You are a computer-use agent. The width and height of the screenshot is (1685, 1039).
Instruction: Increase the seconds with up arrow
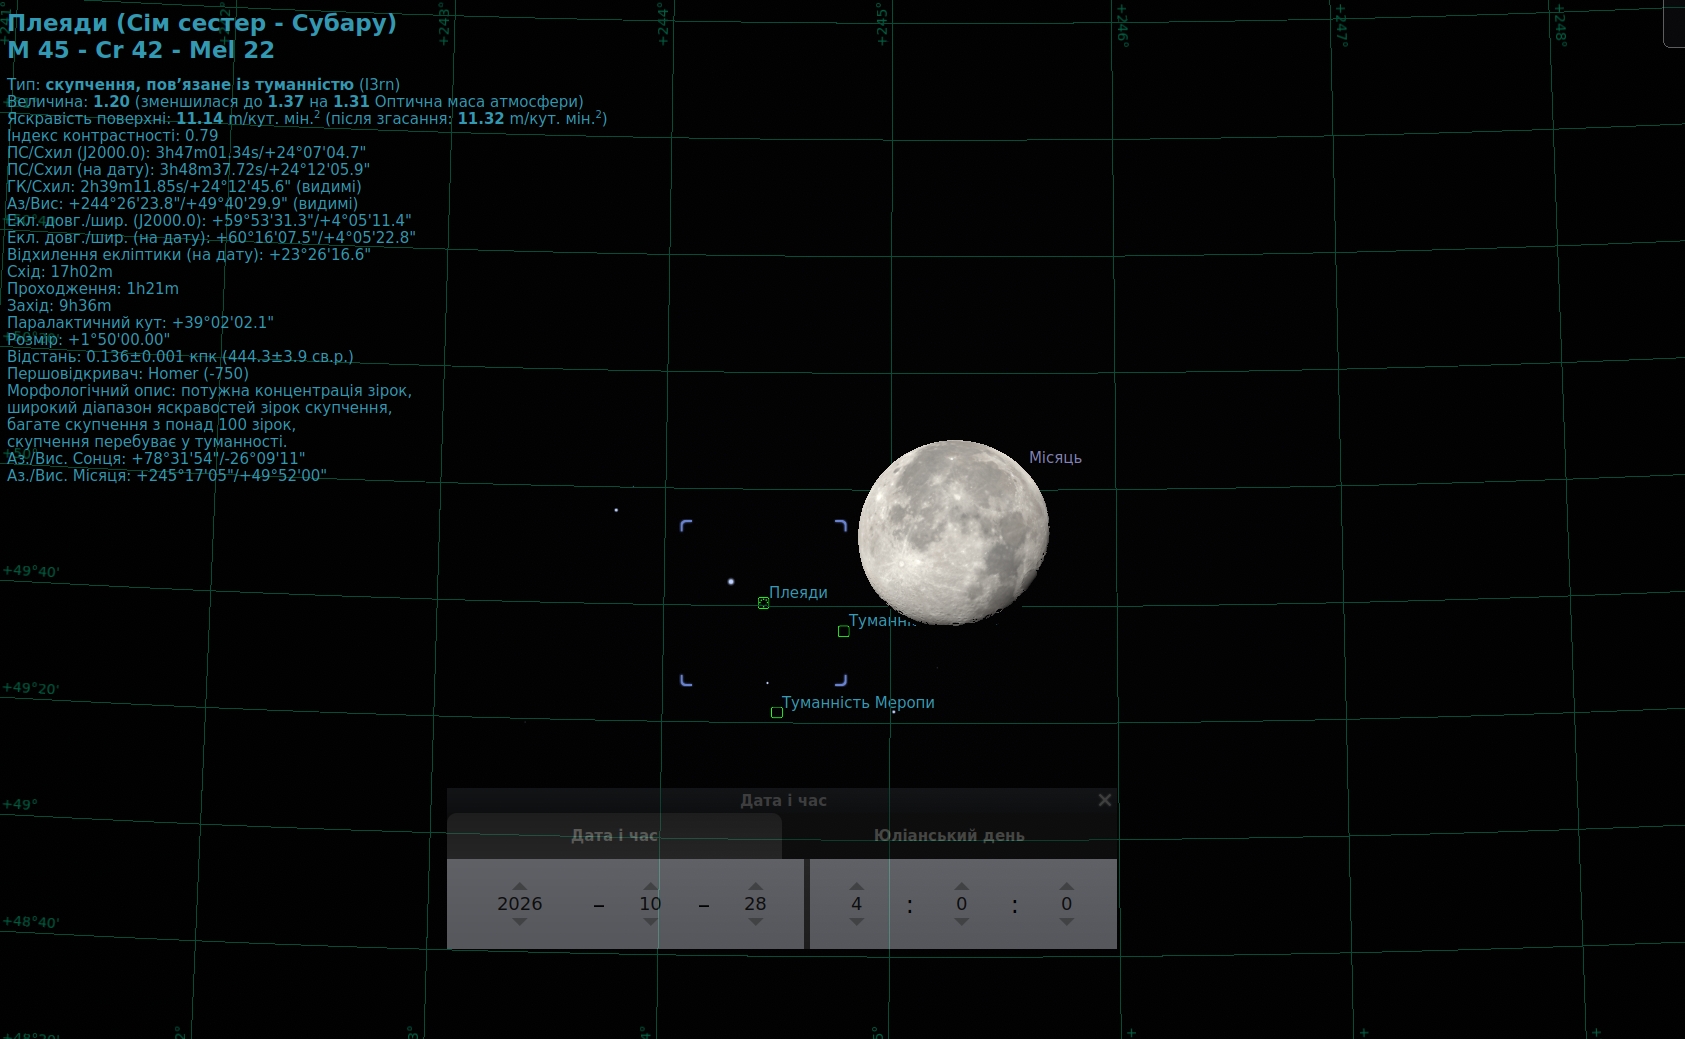point(1066,886)
